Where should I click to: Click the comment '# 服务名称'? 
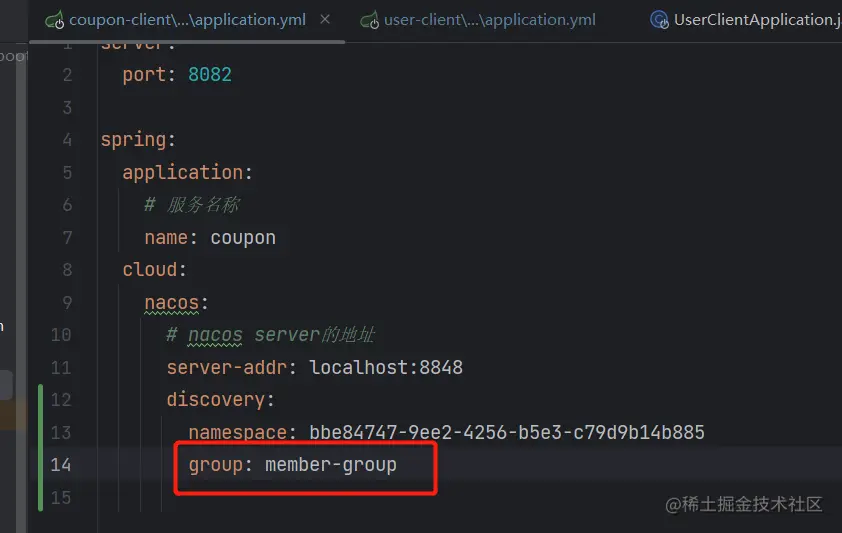point(192,205)
